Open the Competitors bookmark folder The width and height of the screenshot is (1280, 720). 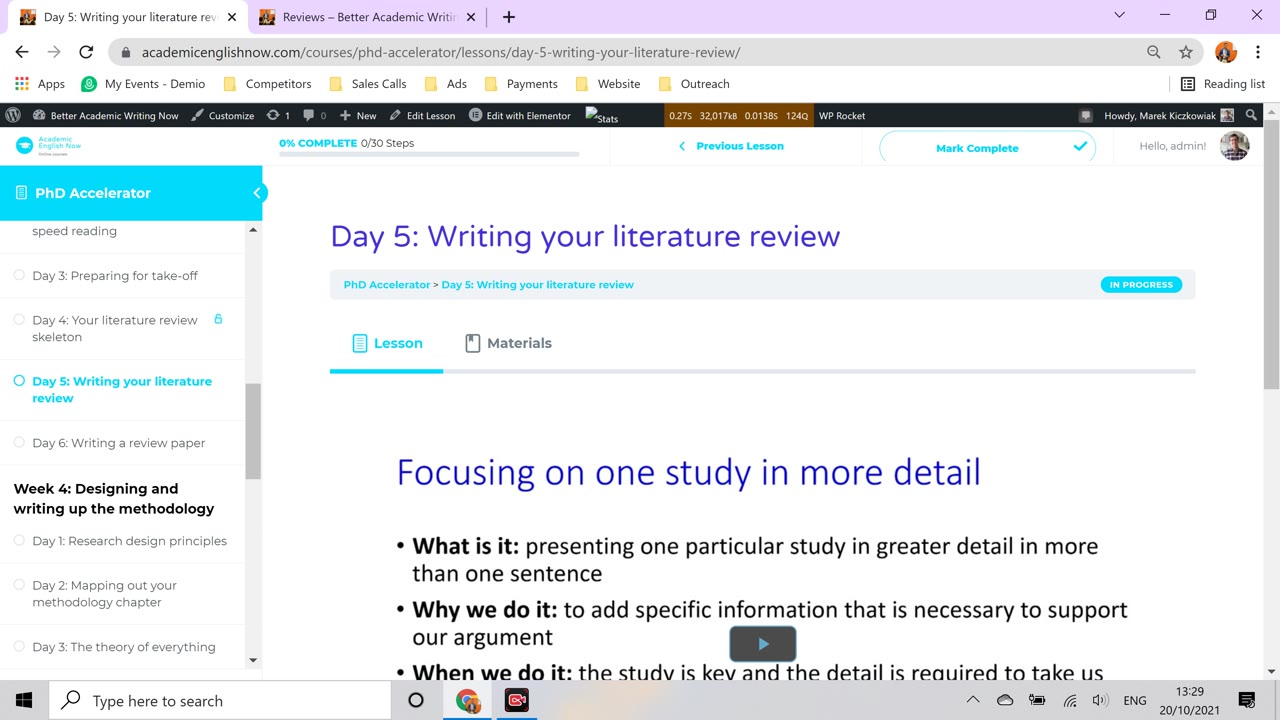(x=267, y=84)
